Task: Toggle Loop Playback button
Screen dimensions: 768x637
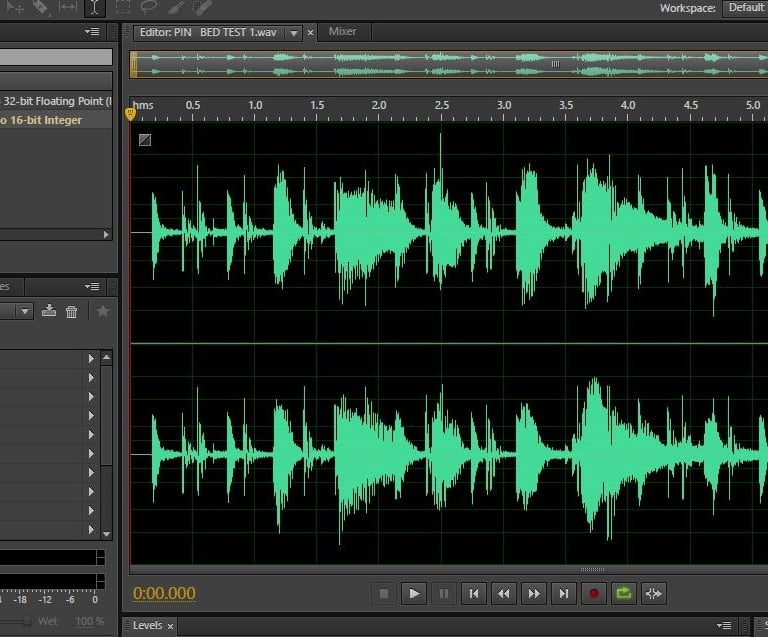Action: click(x=624, y=593)
